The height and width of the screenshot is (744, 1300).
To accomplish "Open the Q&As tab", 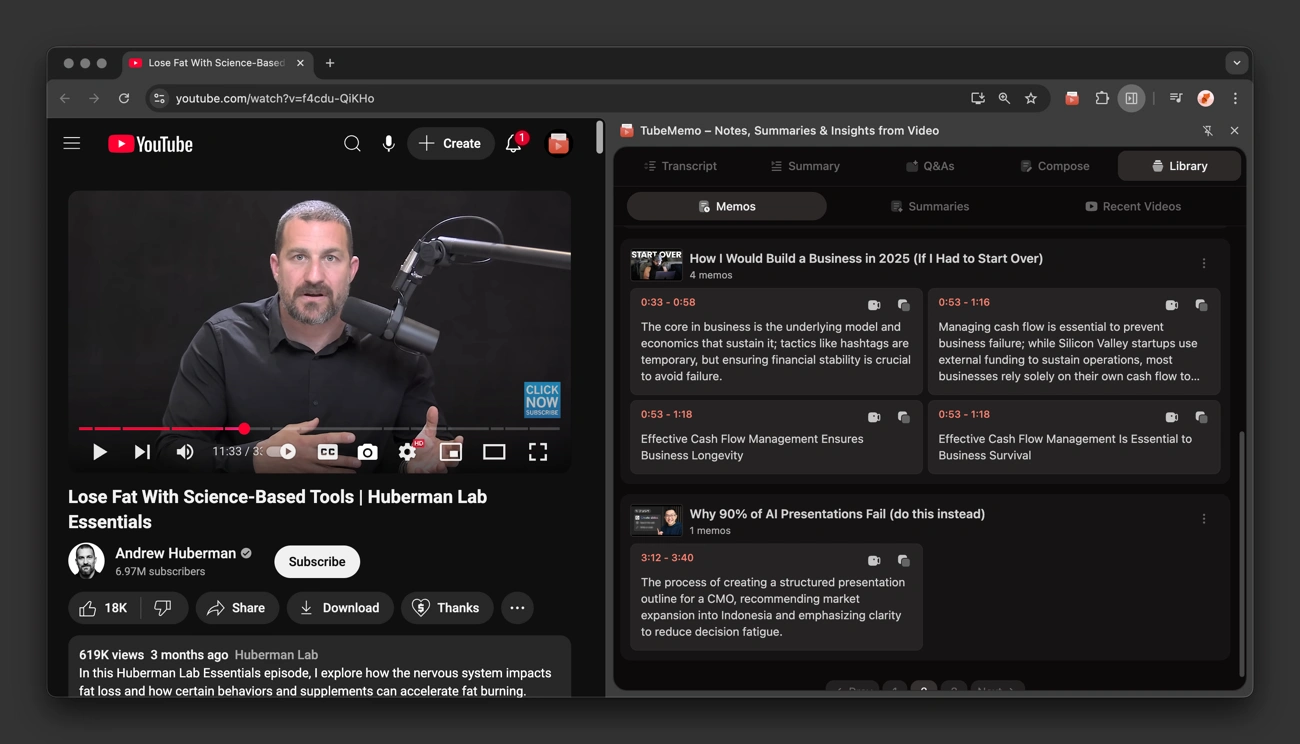I will coord(930,166).
